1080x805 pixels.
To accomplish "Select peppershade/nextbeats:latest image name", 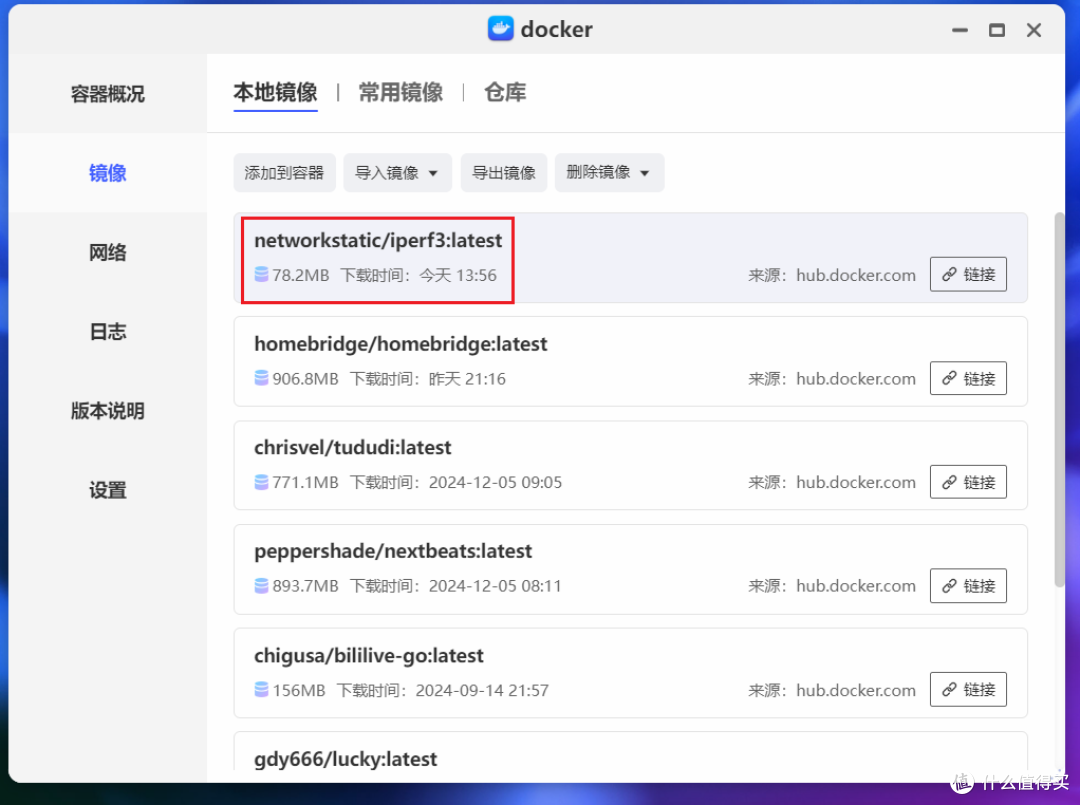I will (x=393, y=551).
